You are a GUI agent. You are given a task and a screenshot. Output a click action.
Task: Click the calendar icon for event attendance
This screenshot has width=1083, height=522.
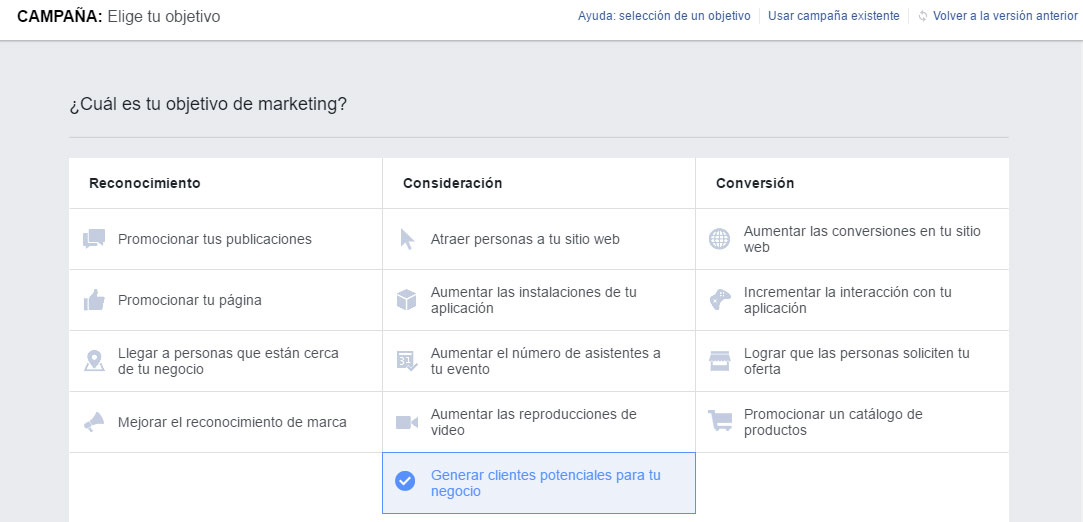pyautogui.click(x=407, y=360)
